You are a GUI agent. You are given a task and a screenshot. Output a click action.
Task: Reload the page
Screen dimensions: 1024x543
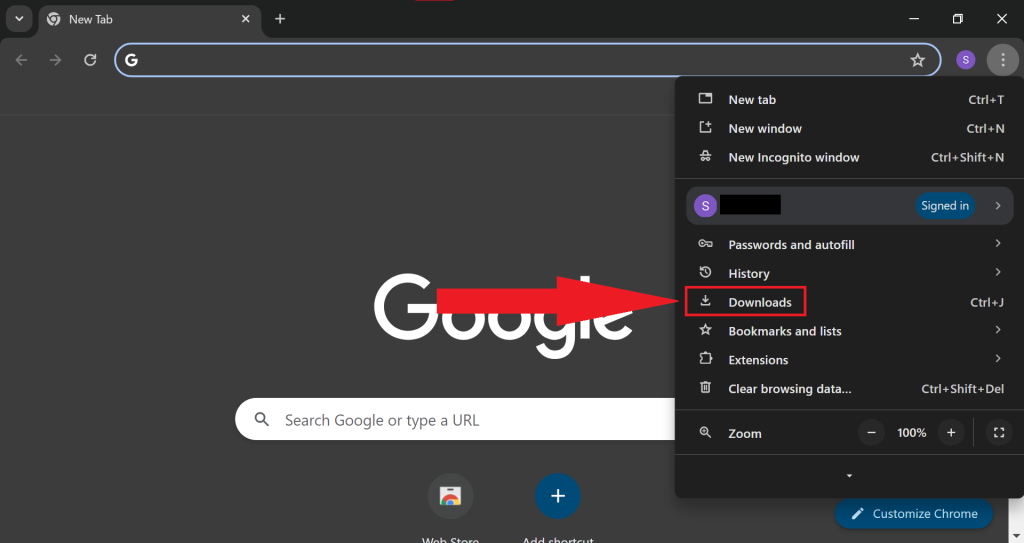(x=90, y=60)
